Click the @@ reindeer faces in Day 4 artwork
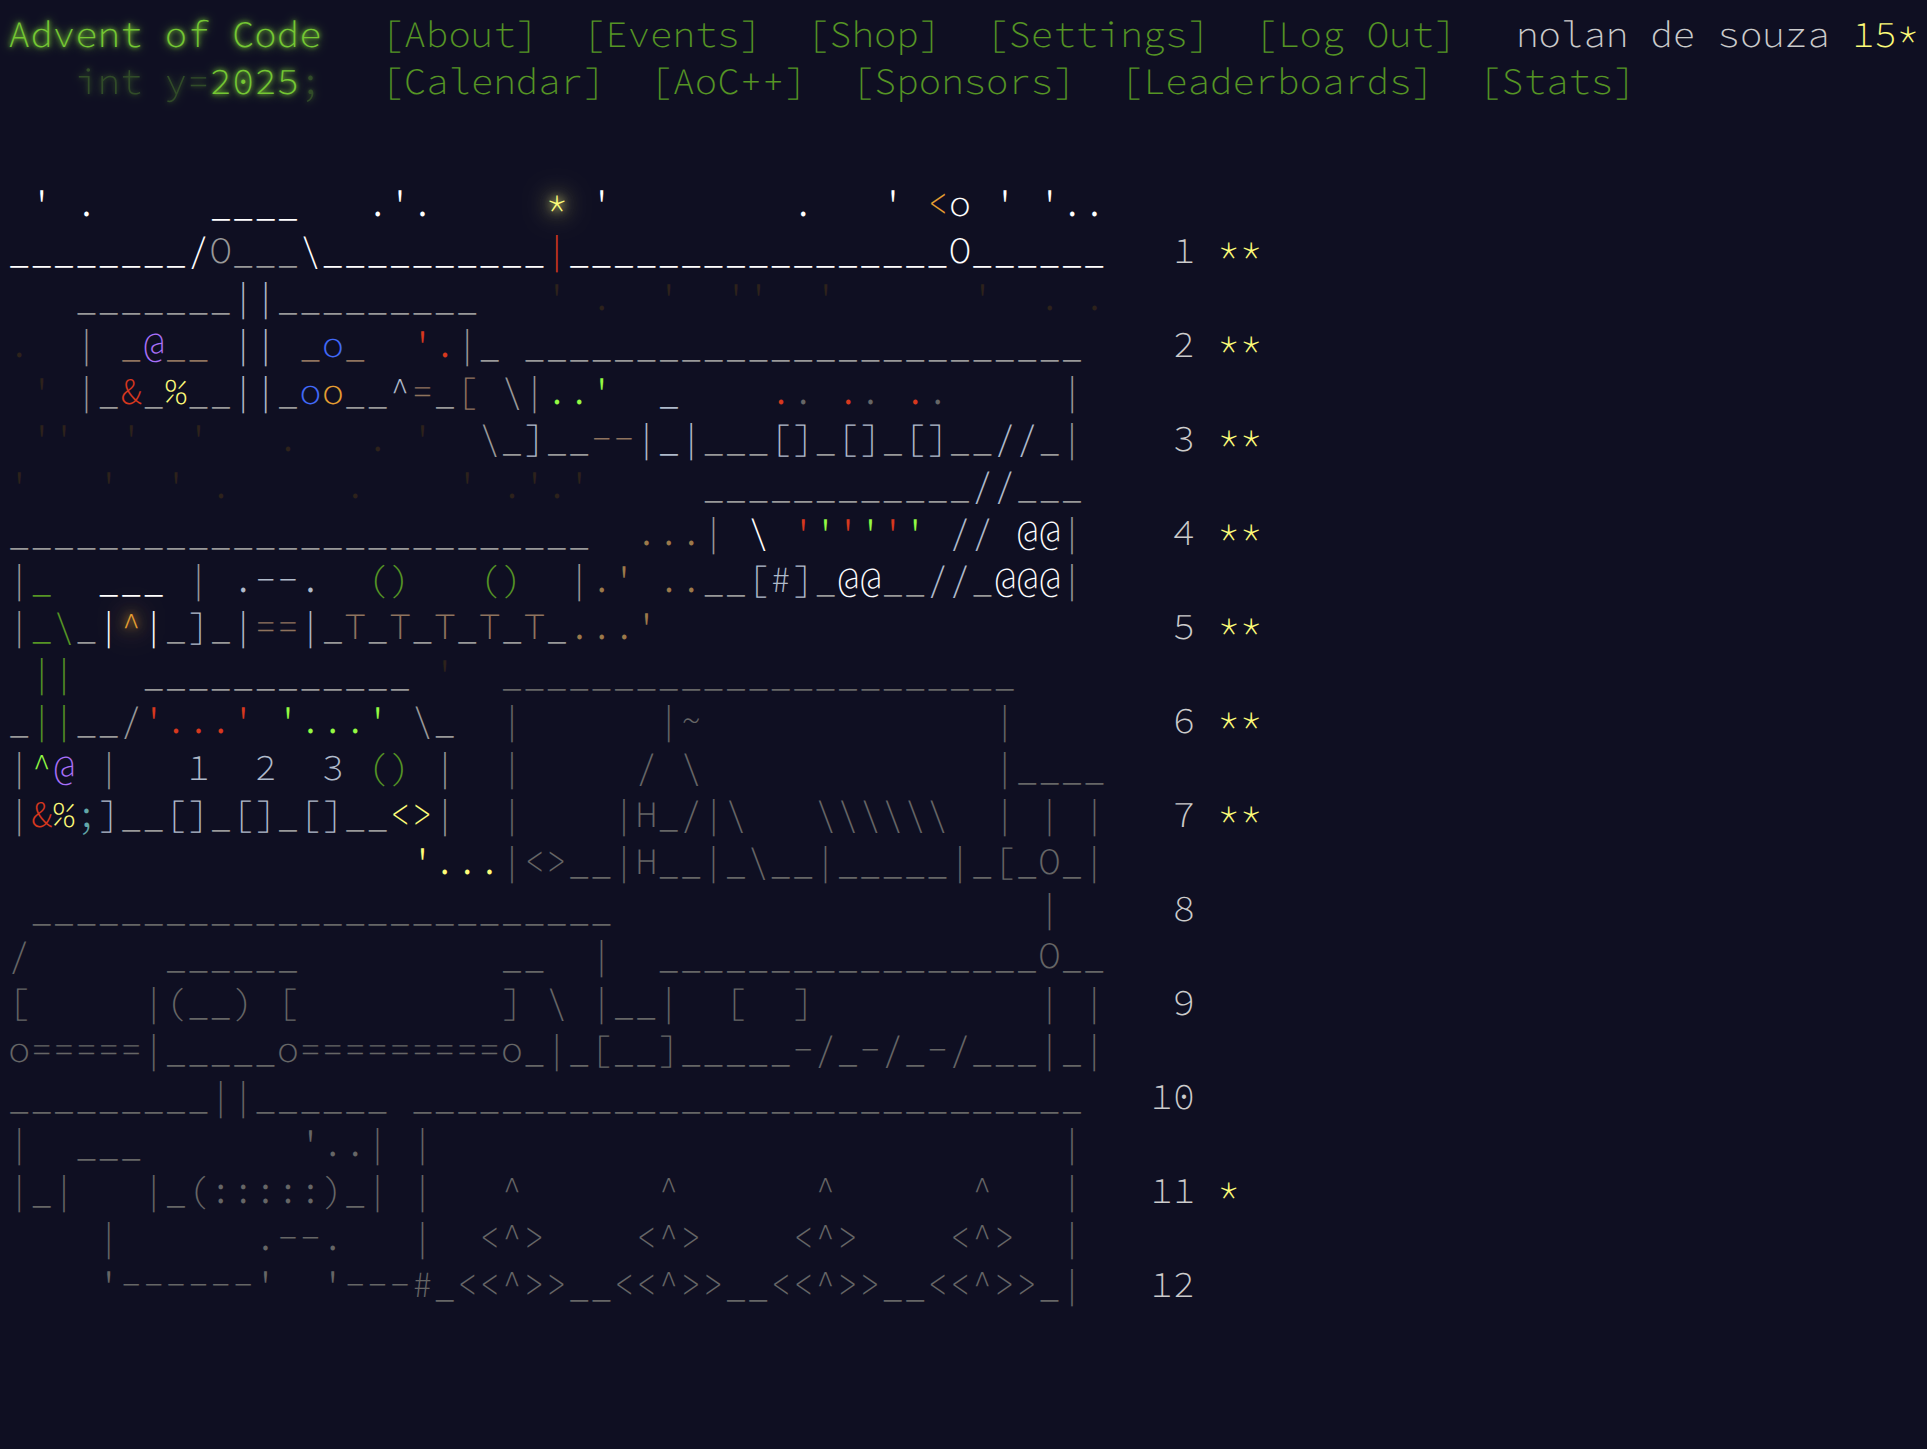Image resolution: width=1927 pixels, height=1449 pixels. coord(1038,535)
